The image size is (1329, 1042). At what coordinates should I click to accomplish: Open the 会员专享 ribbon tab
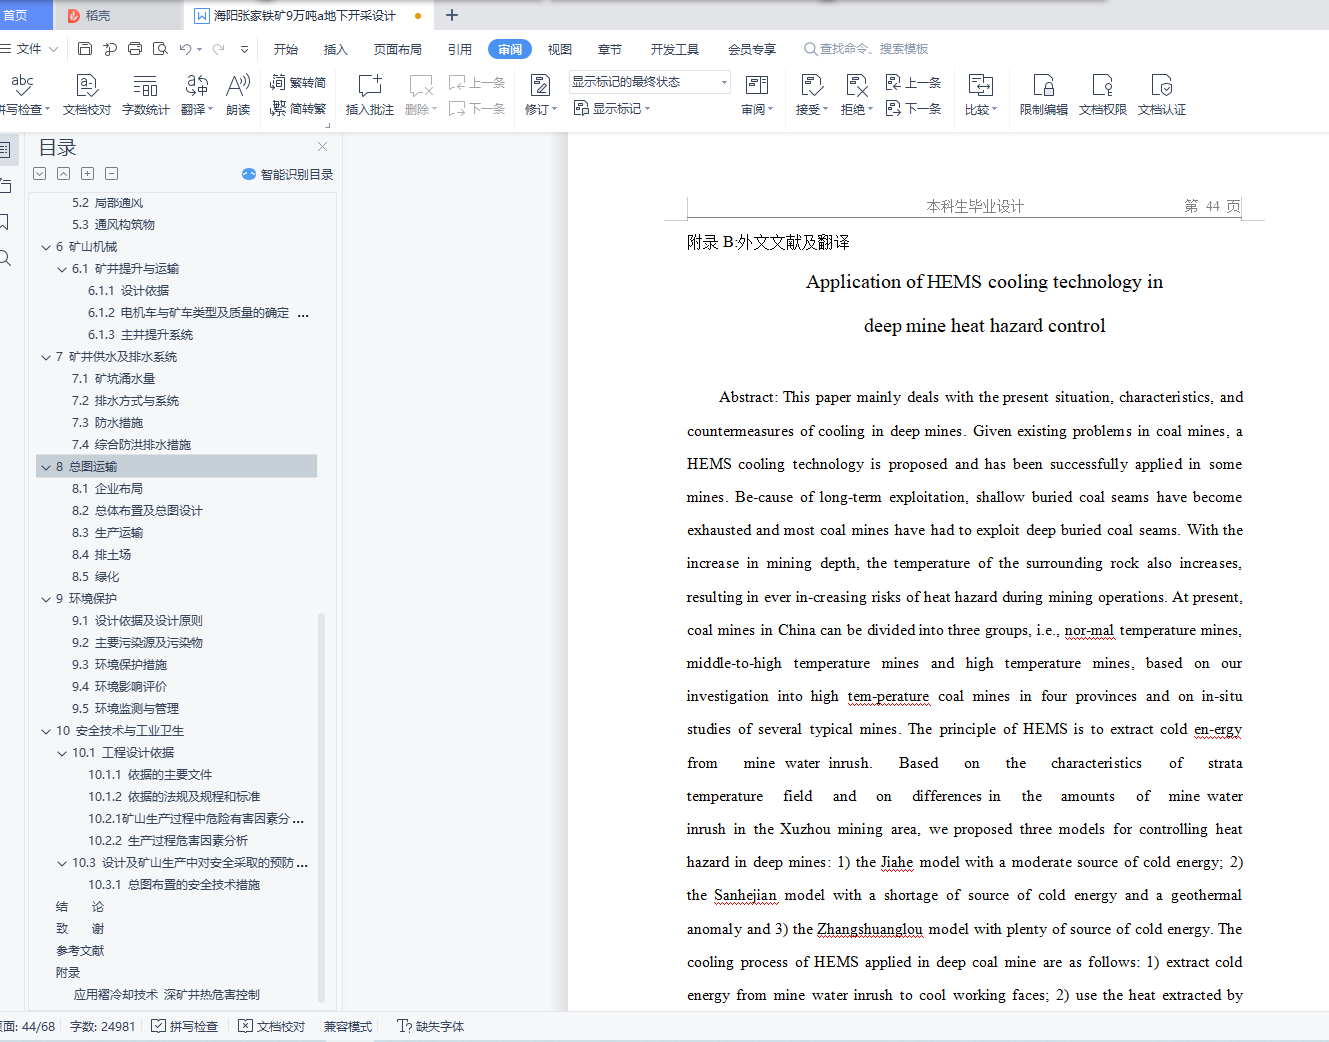[752, 49]
